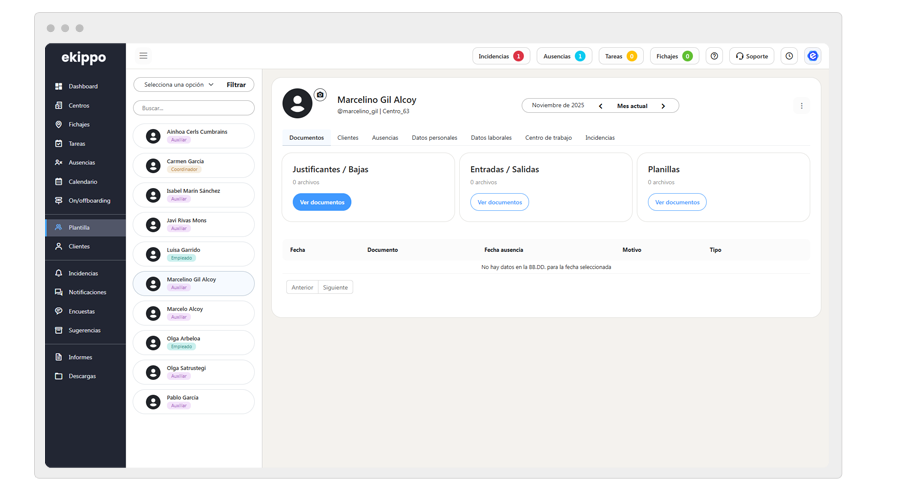This screenshot has height=495, width=900.
Task: Open Dashboard in the sidebar
Action: click(83, 87)
